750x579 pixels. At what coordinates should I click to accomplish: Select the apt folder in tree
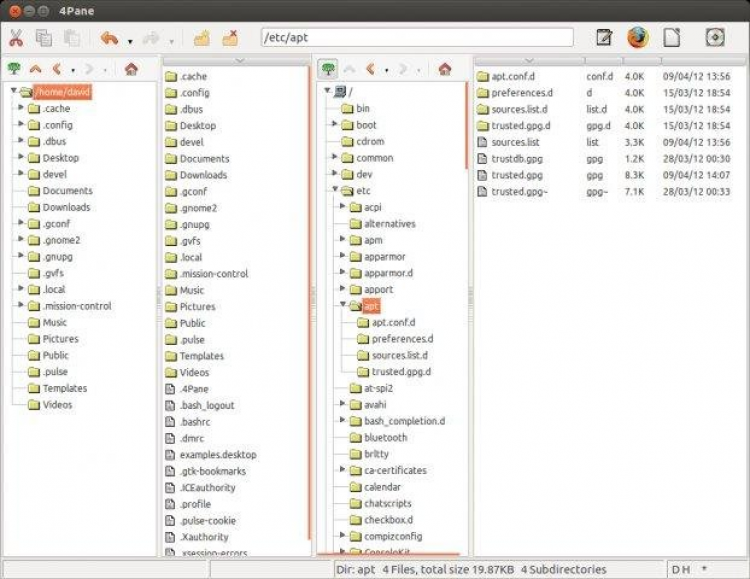pos(371,306)
